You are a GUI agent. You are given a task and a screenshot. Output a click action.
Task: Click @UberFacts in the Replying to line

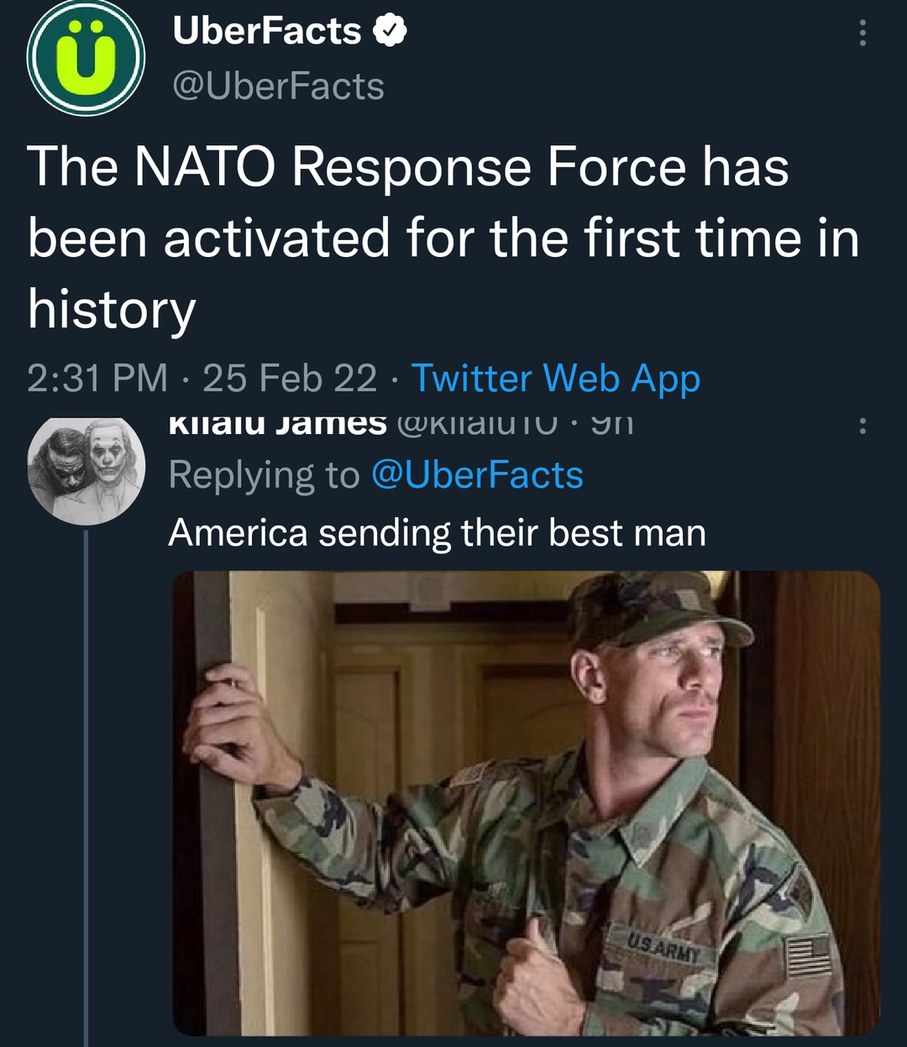[477, 474]
